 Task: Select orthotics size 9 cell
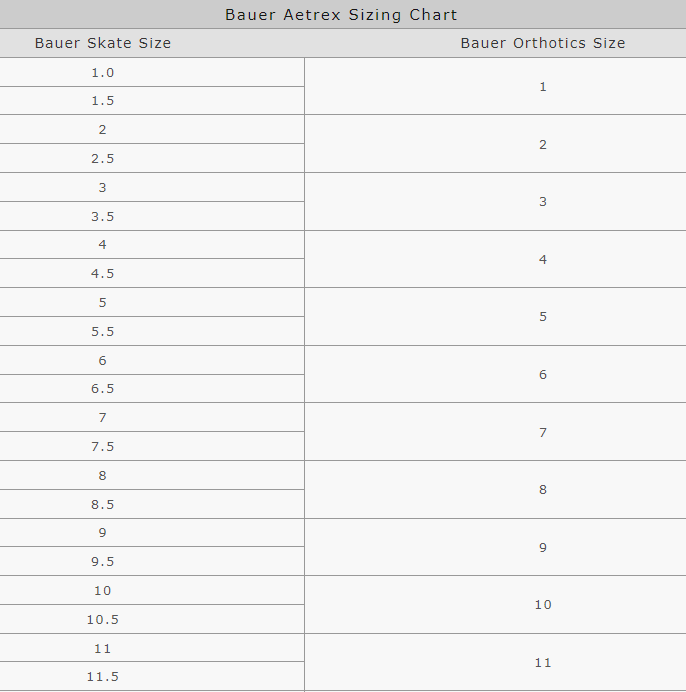pyautogui.click(x=543, y=547)
